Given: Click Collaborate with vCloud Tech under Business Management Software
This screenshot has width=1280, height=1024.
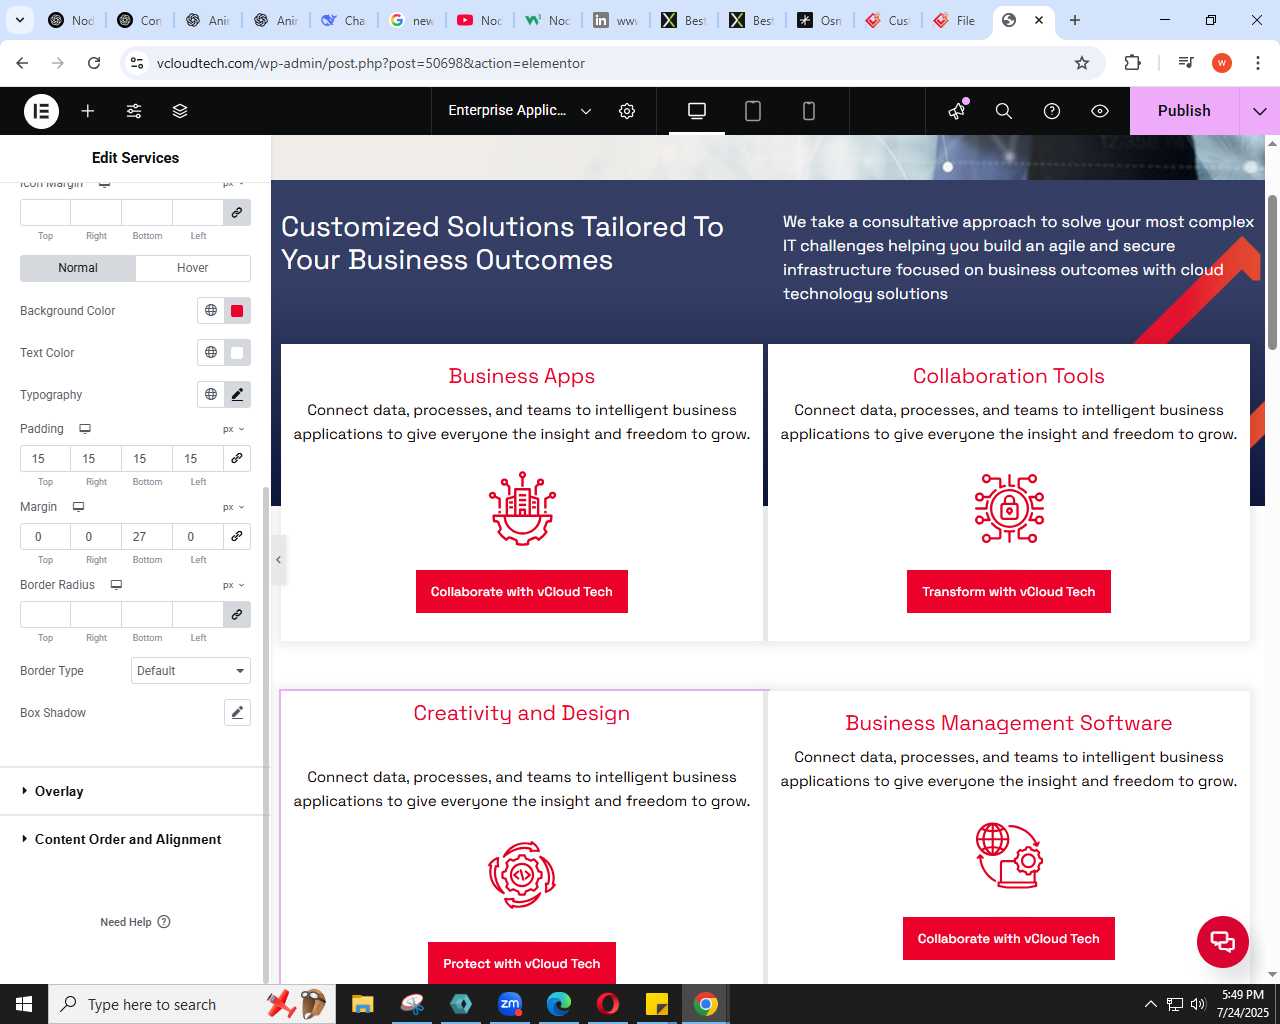Looking at the screenshot, I should click(1009, 939).
